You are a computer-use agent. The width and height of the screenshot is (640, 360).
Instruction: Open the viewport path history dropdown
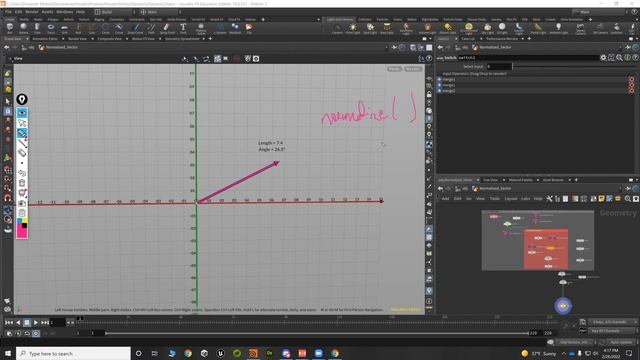coord(386,47)
